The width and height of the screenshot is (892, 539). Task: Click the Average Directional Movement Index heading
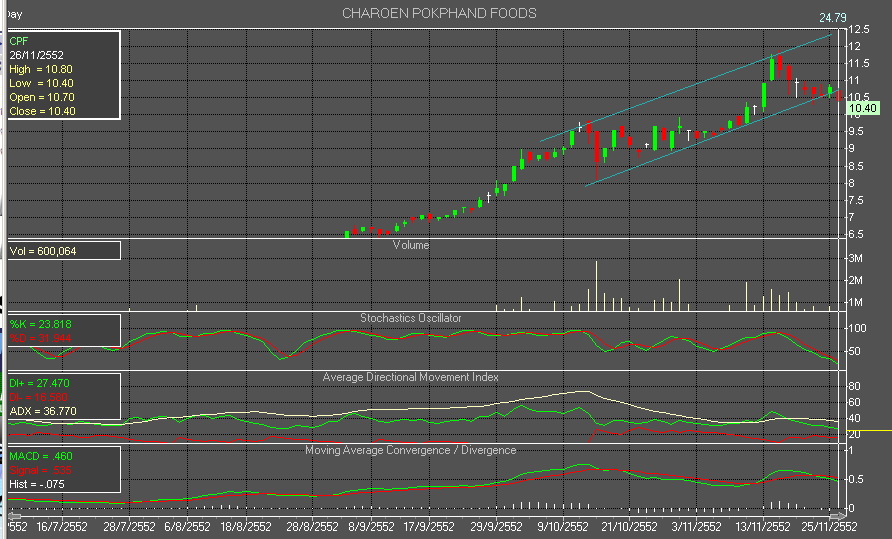coord(411,377)
